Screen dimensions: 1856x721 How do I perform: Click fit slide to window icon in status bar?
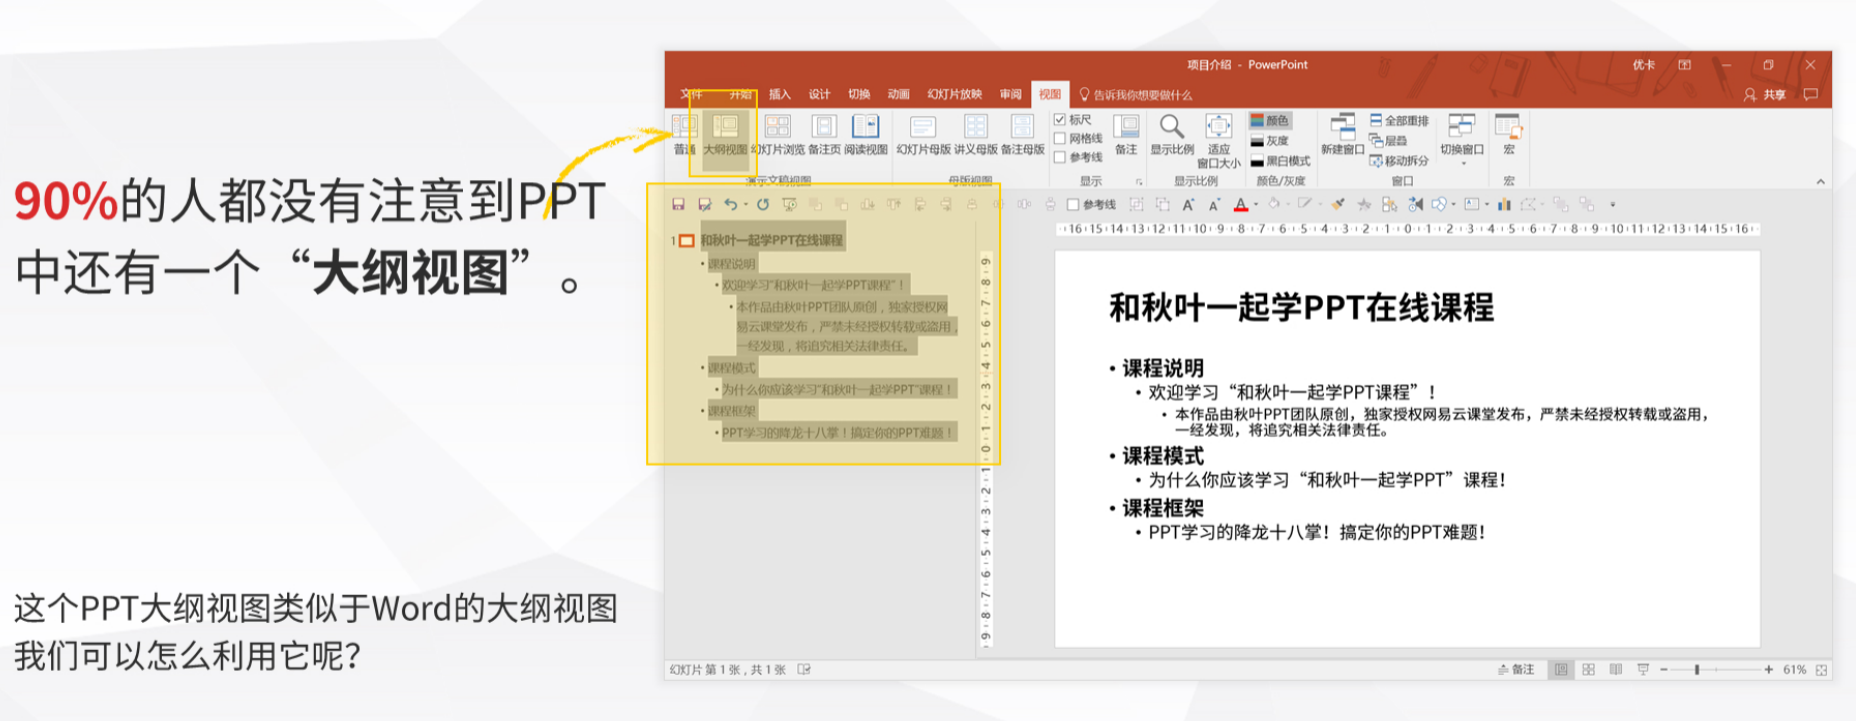(x=1821, y=670)
